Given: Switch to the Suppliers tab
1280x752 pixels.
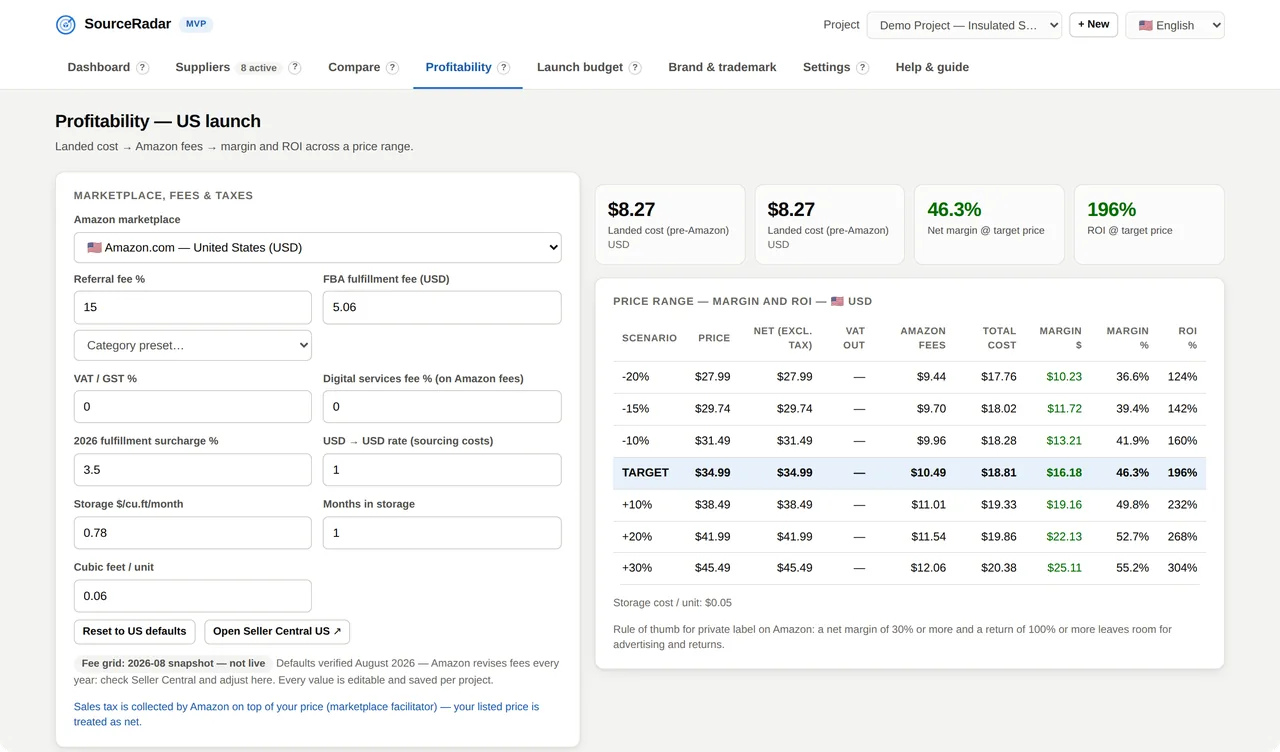Looking at the screenshot, I should point(203,67).
